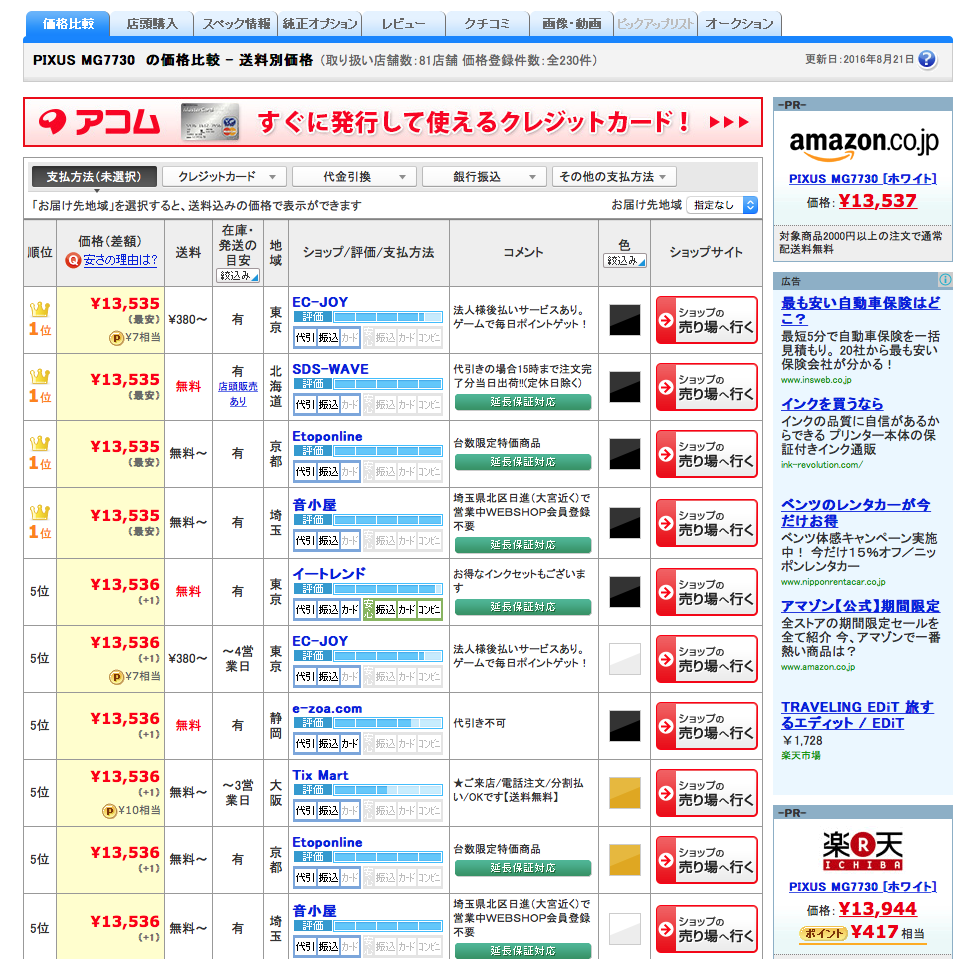Click ショップの売り場へ行く for Tix Mart
966x959 pixels.
coord(707,793)
